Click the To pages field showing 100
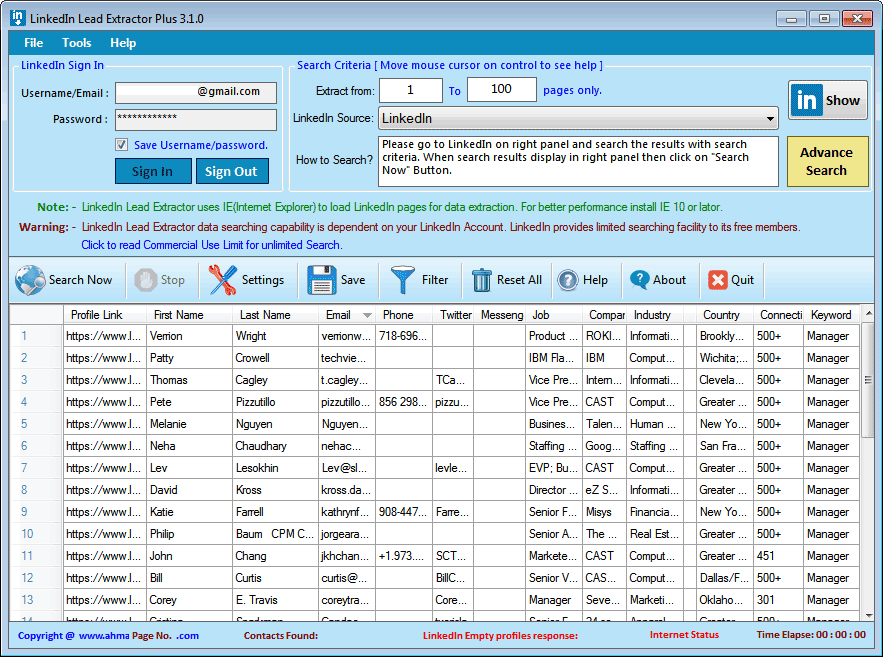This screenshot has height=657, width=883. 501,90
